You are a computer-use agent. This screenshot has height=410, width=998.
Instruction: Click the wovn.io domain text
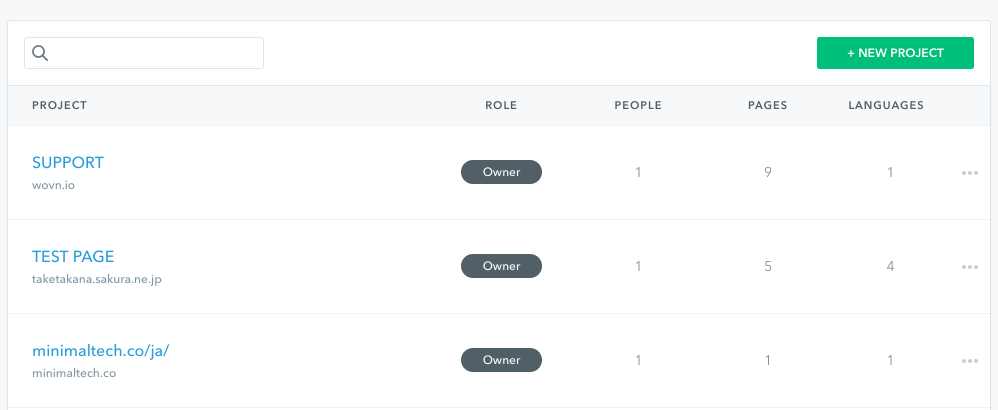point(53,185)
